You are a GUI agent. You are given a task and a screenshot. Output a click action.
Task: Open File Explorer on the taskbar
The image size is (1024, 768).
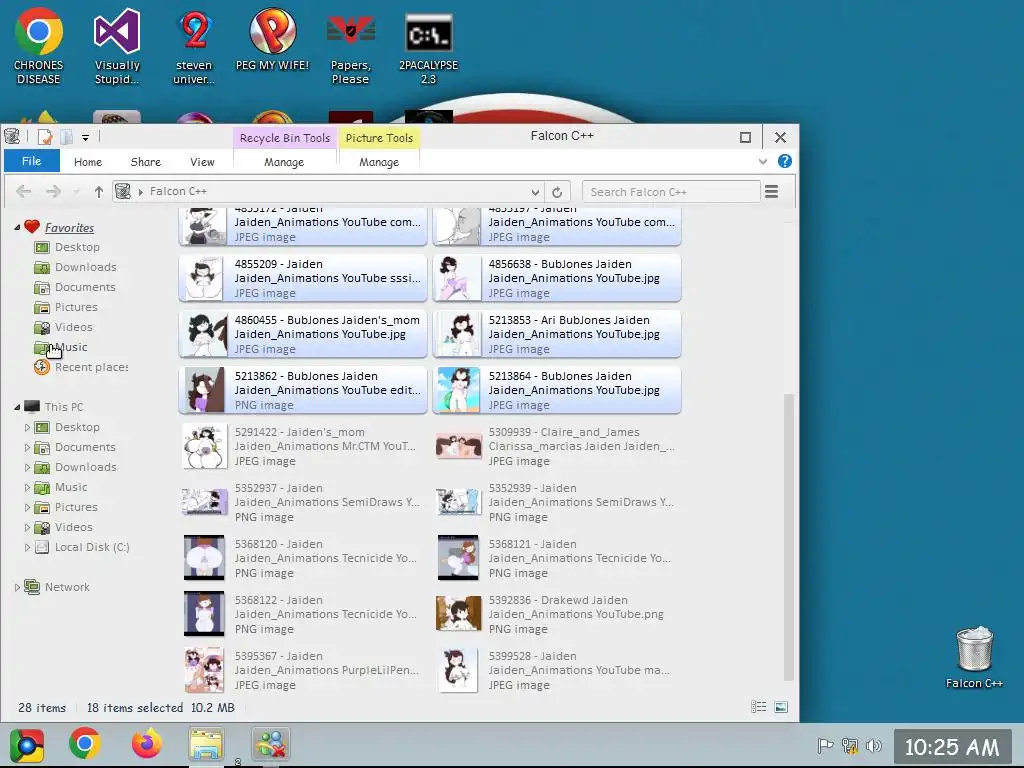pos(206,745)
